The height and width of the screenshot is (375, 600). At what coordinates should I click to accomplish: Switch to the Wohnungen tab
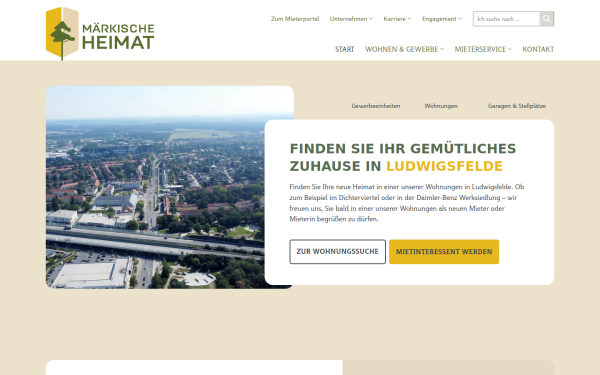tap(441, 106)
